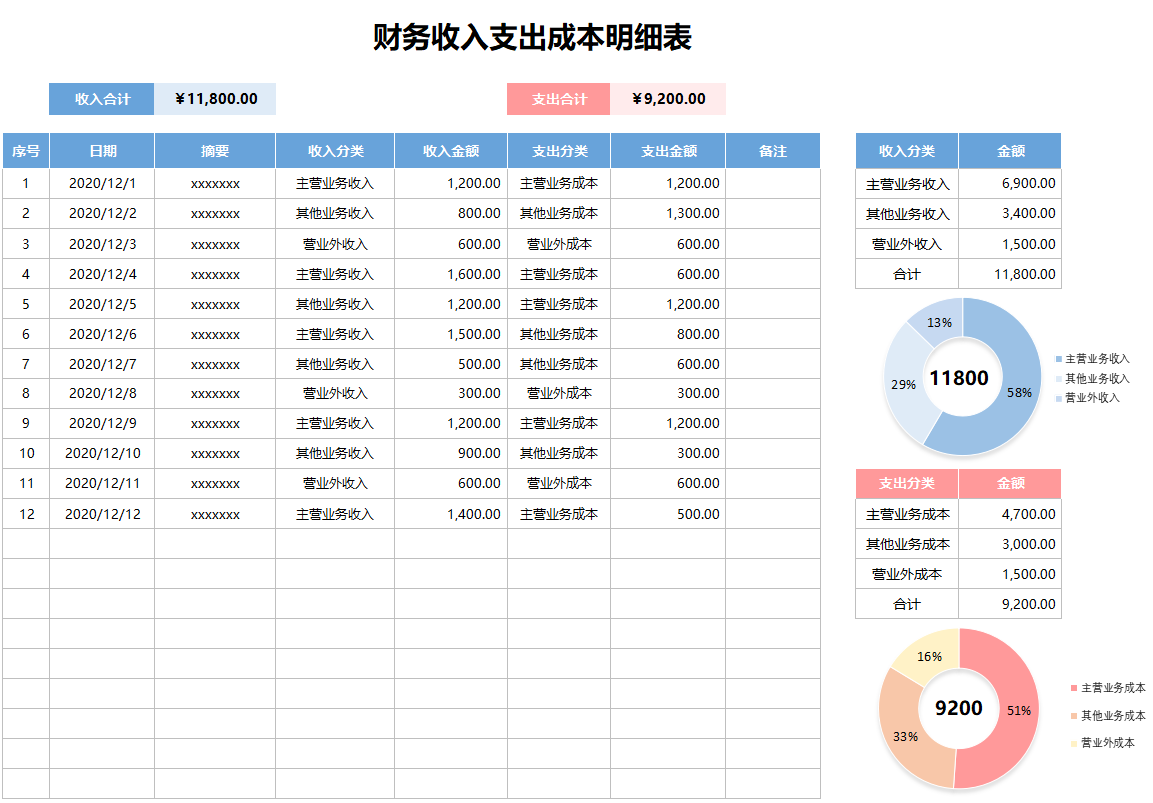Image resolution: width=1153 pixels, height=803 pixels.
Task: Click the 其他业务收入 legend entry
Action: 1093,379
